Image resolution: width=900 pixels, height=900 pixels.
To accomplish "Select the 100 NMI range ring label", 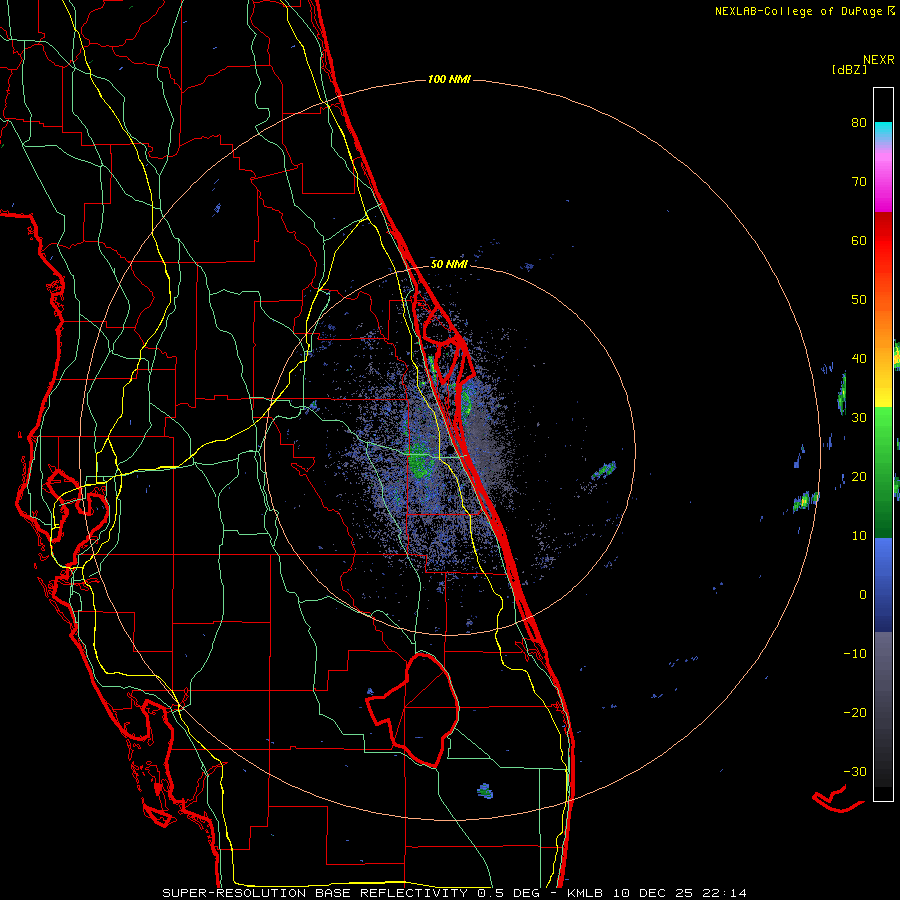I will pyautogui.click(x=449, y=79).
